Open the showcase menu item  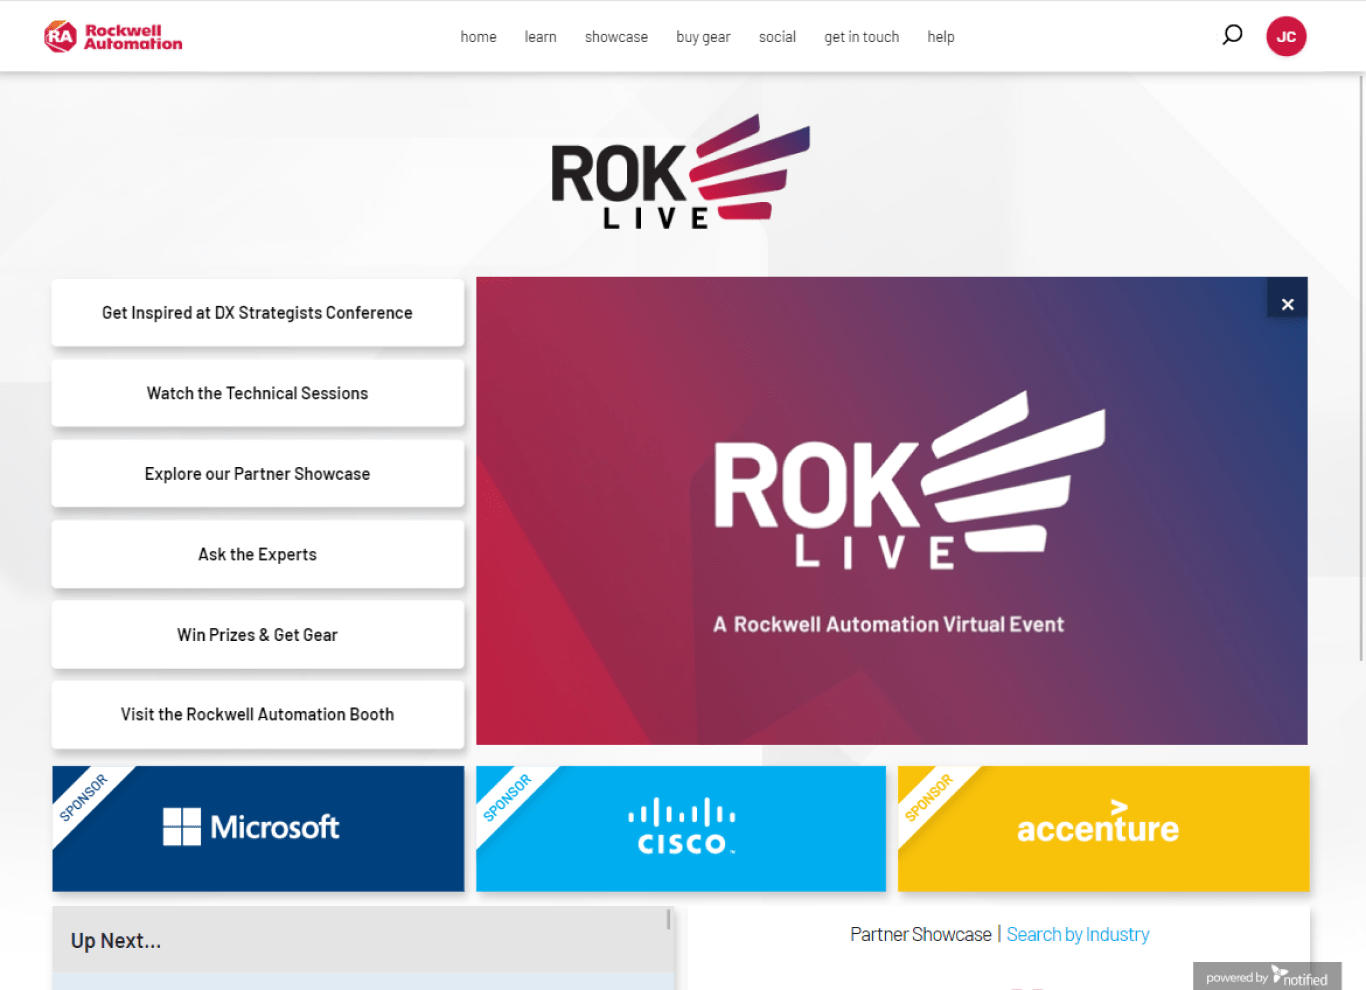tap(616, 36)
